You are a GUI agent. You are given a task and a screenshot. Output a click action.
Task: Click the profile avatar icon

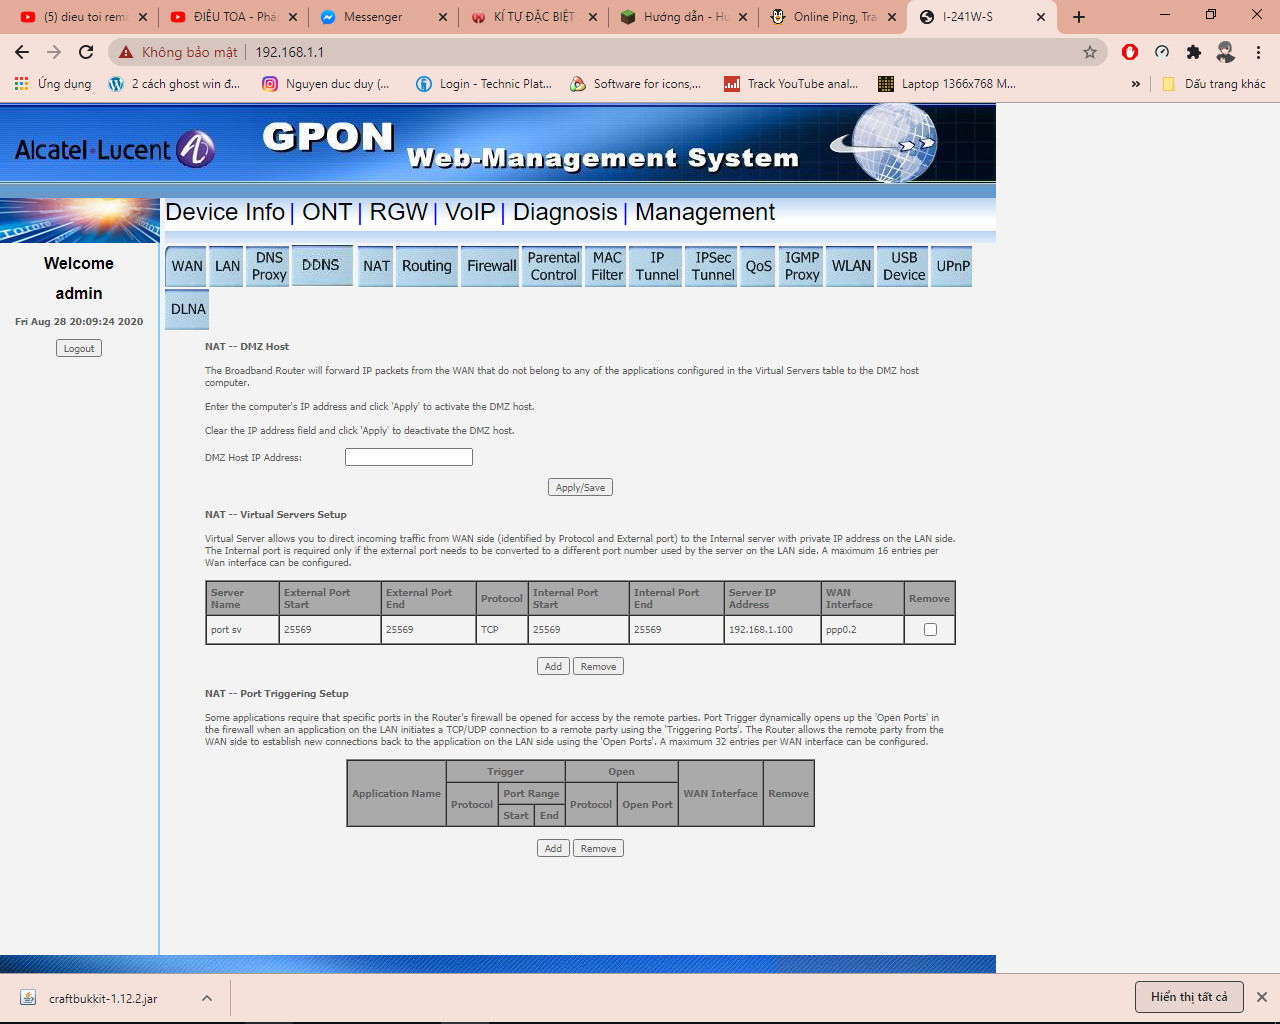[x=1226, y=52]
